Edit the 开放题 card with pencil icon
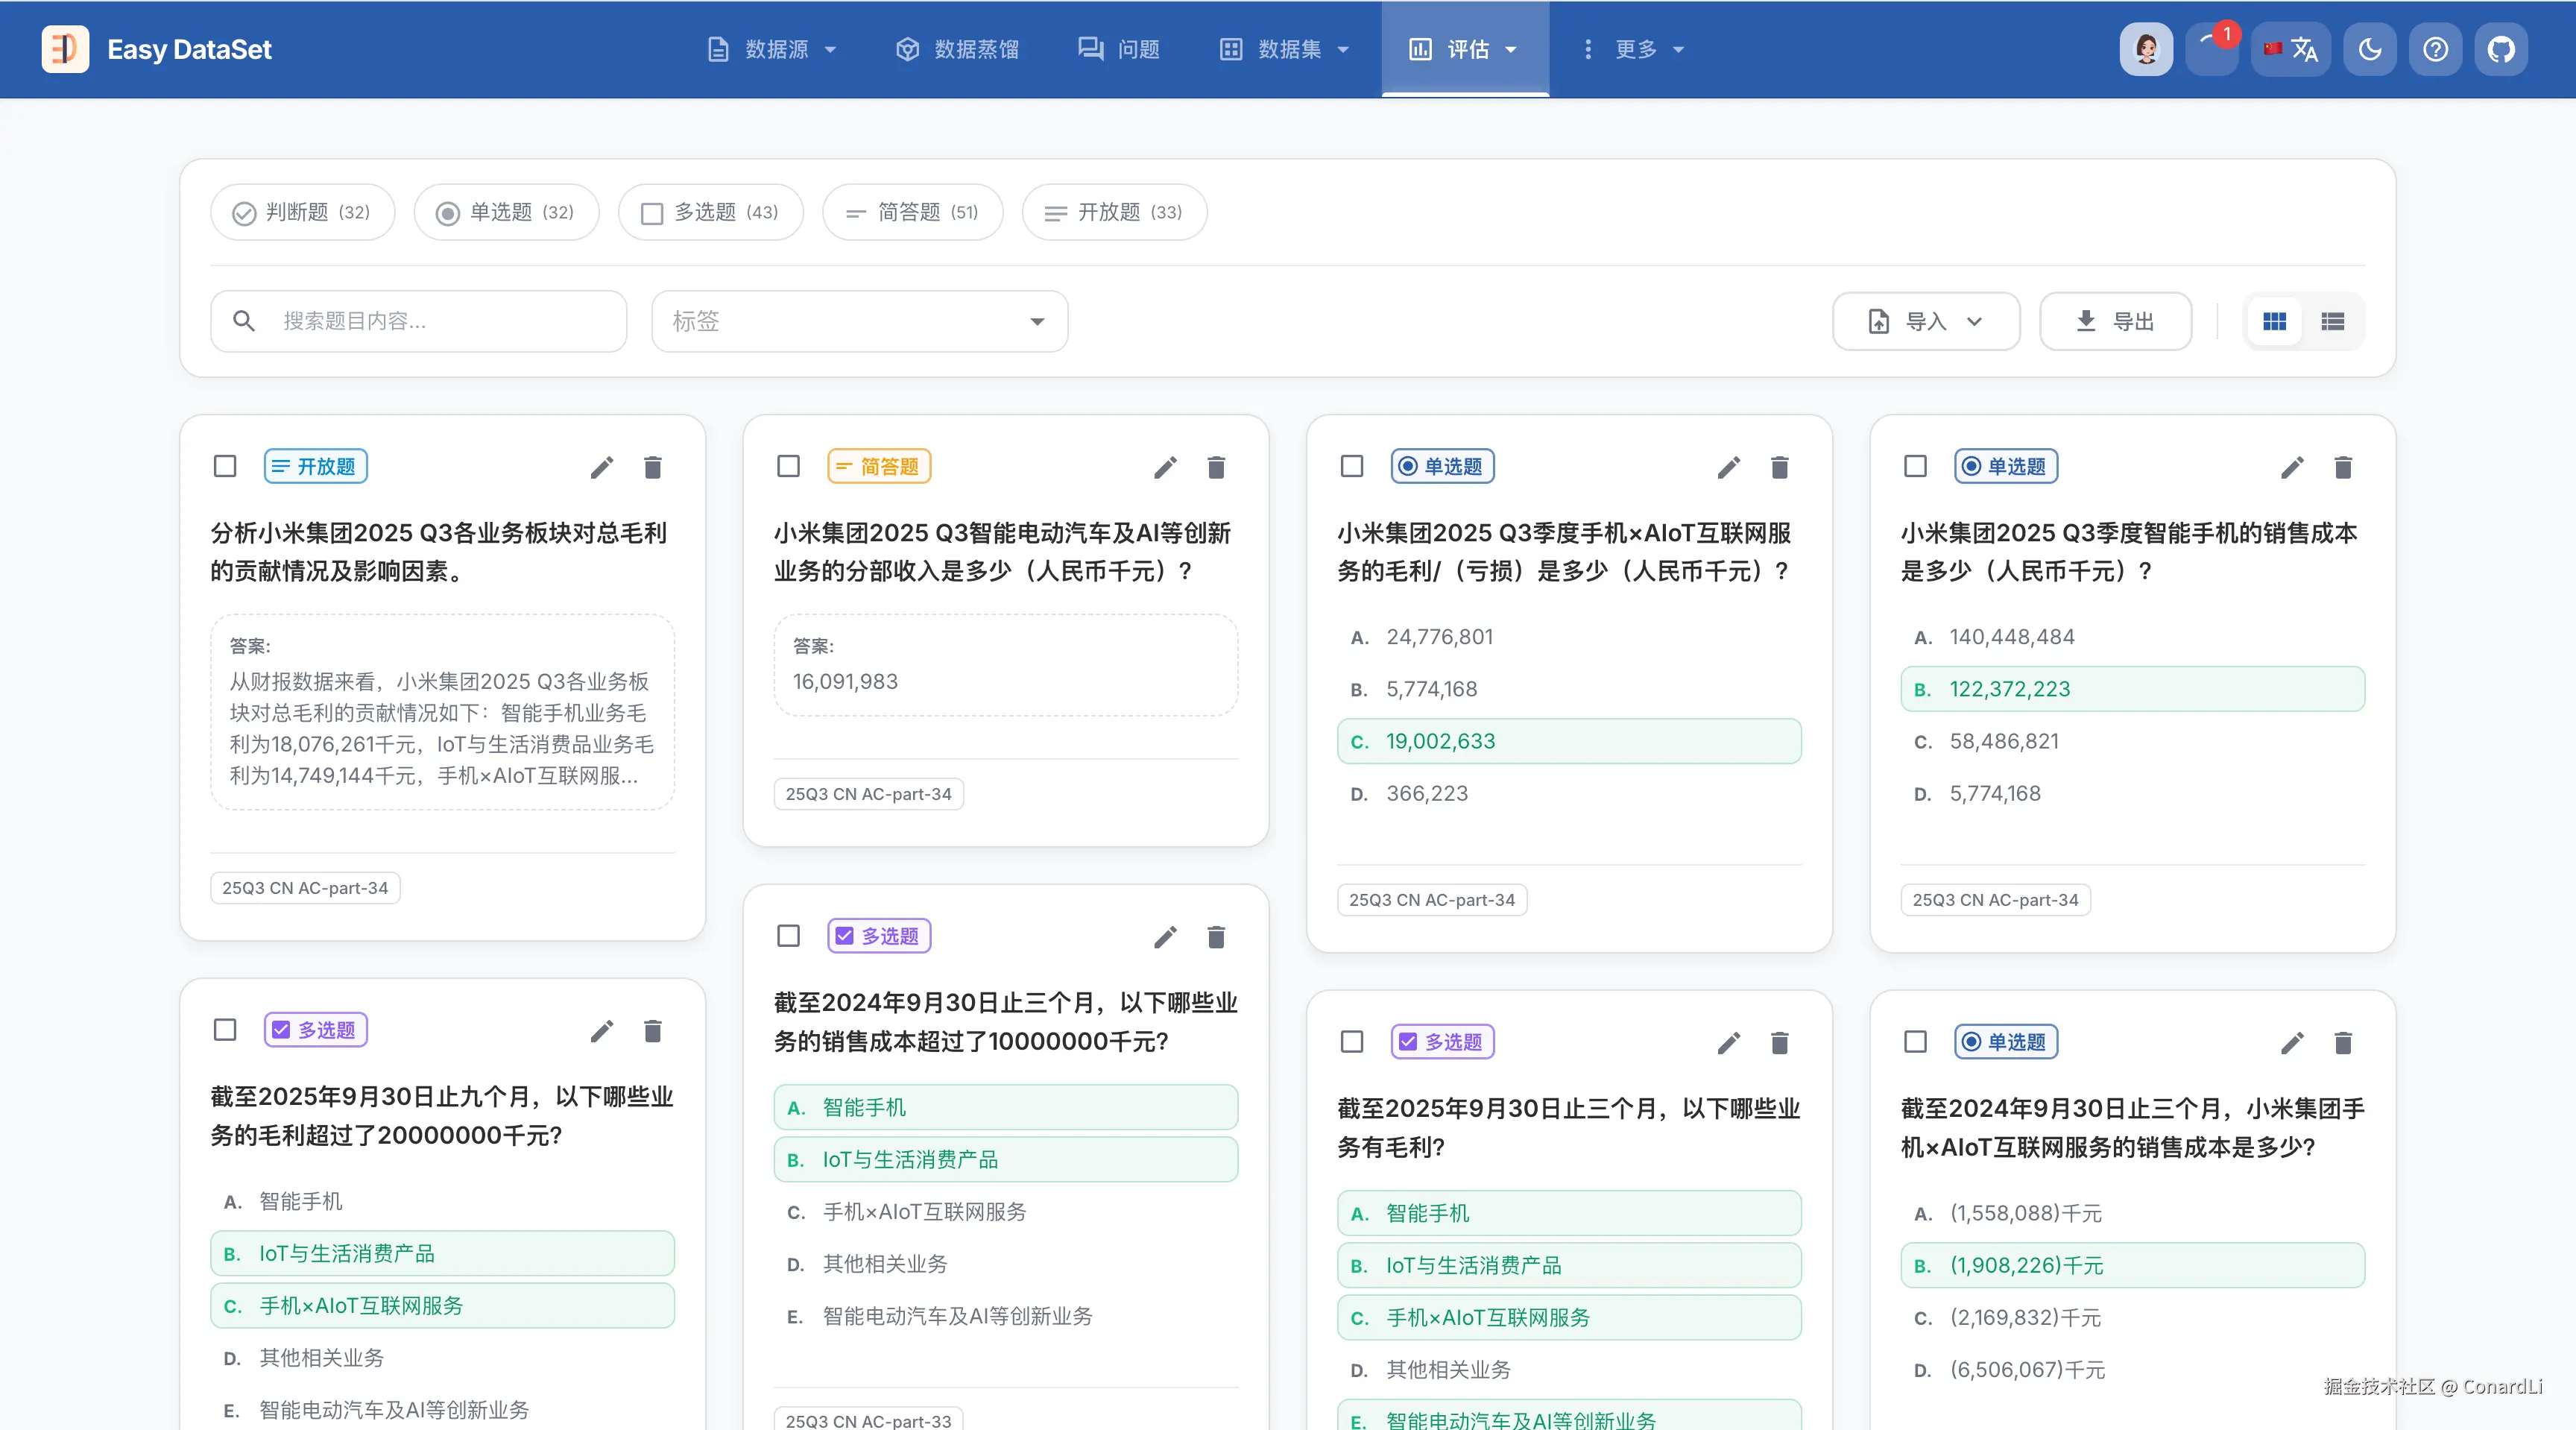The width and height of the screenshot is (2576, 1430). (x=601, y=467)
